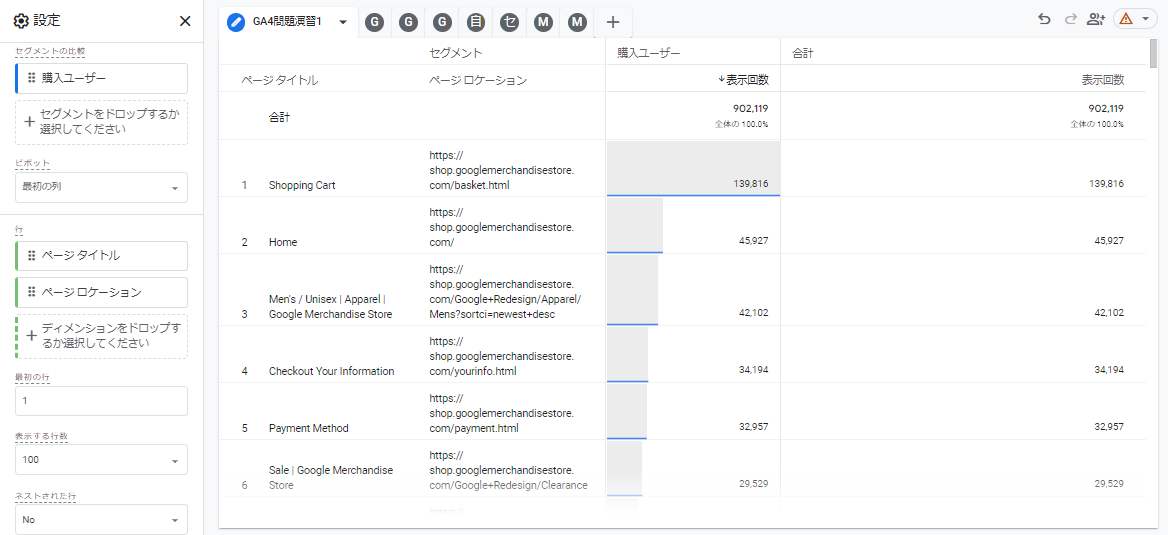
Task: Click the ページ ロケーション column header
Action: click(x=478, y=80)
